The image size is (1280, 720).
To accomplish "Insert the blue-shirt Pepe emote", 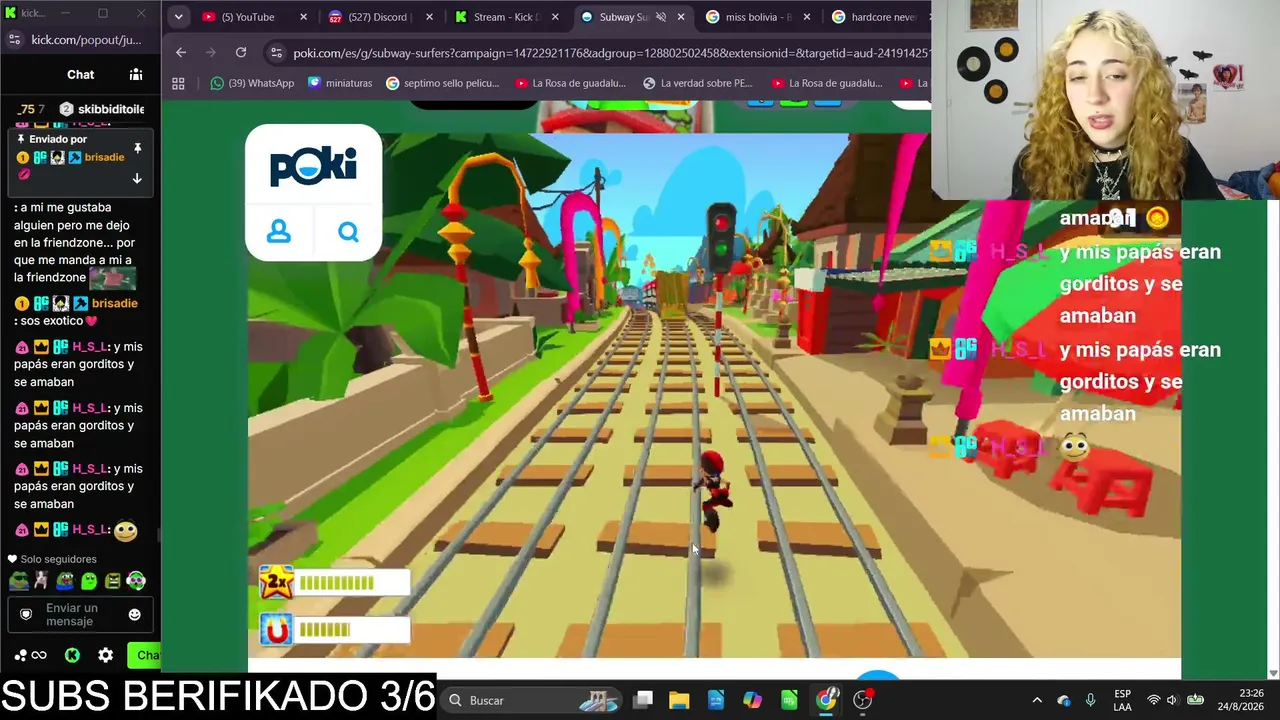I will pyautogui.click(x=65, y=580).
